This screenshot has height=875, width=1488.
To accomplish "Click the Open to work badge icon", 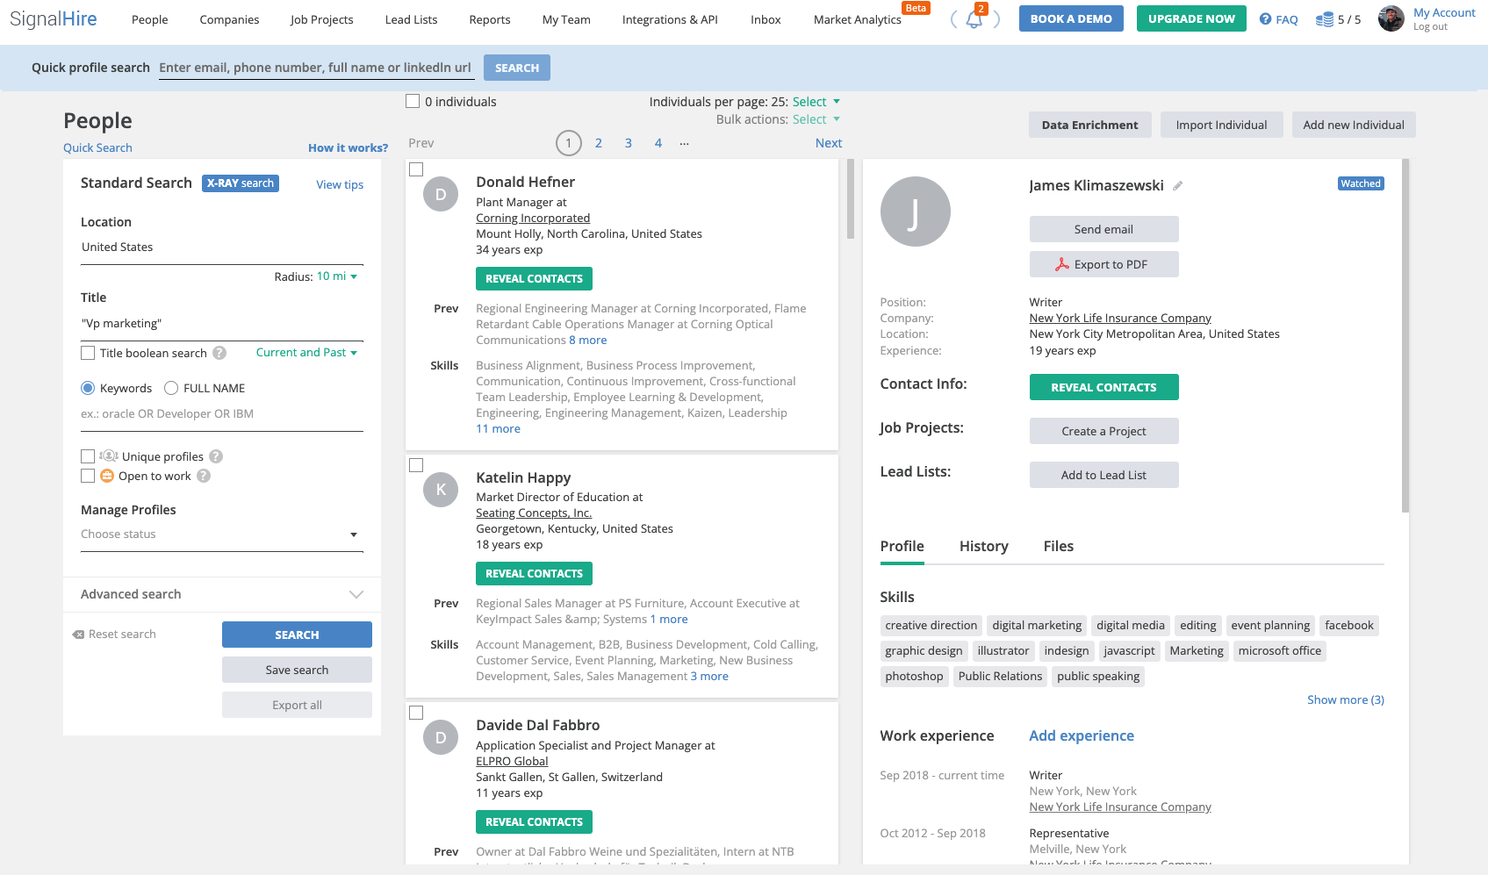I will tap(107, 476).
